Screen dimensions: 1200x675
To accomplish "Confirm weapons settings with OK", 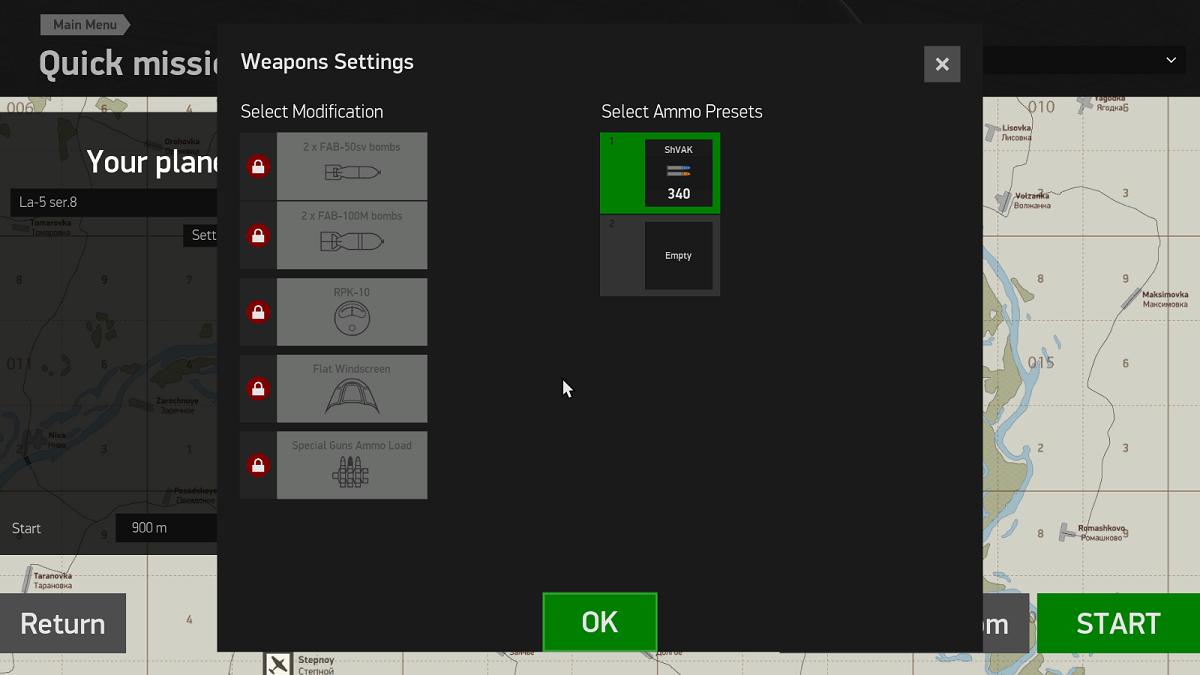I will click(600, 622).
